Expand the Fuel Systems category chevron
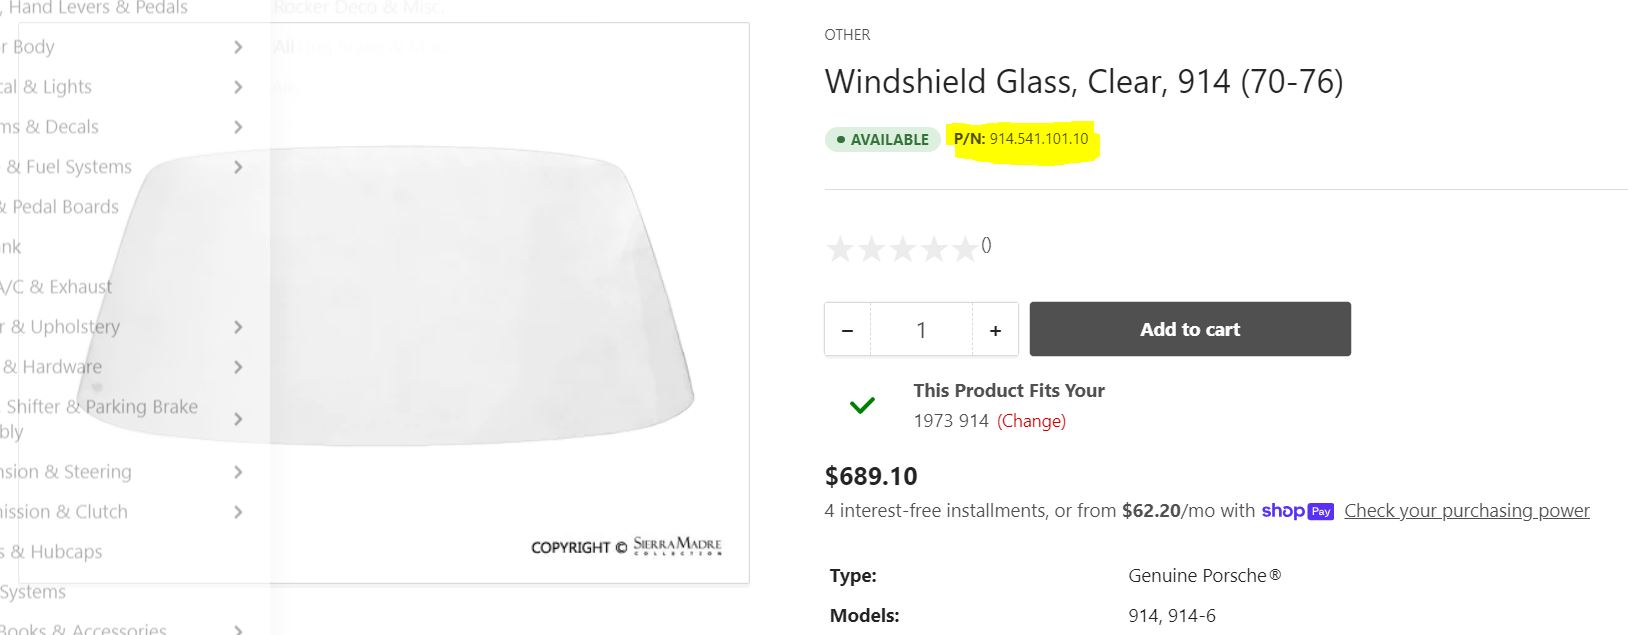Screen dimensions: 1628x635 tap(238, 167)
